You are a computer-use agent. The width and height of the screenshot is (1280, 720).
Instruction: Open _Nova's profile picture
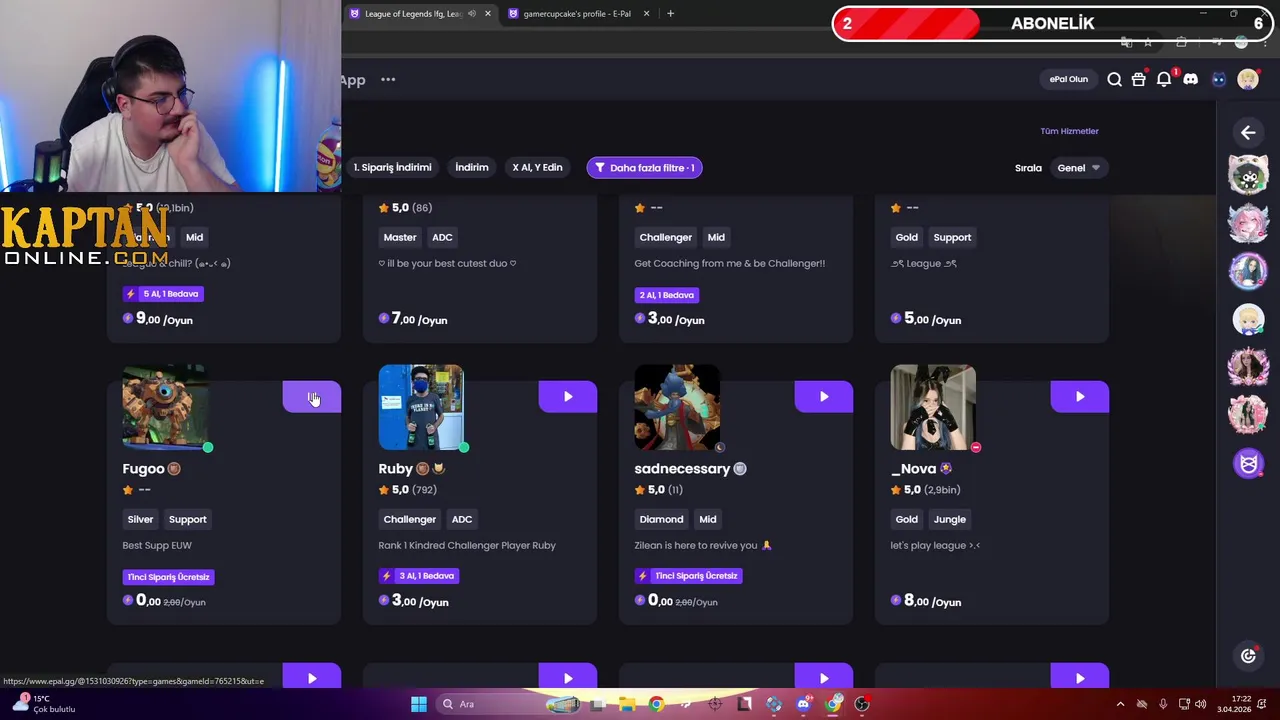click(x=933, y=407)
